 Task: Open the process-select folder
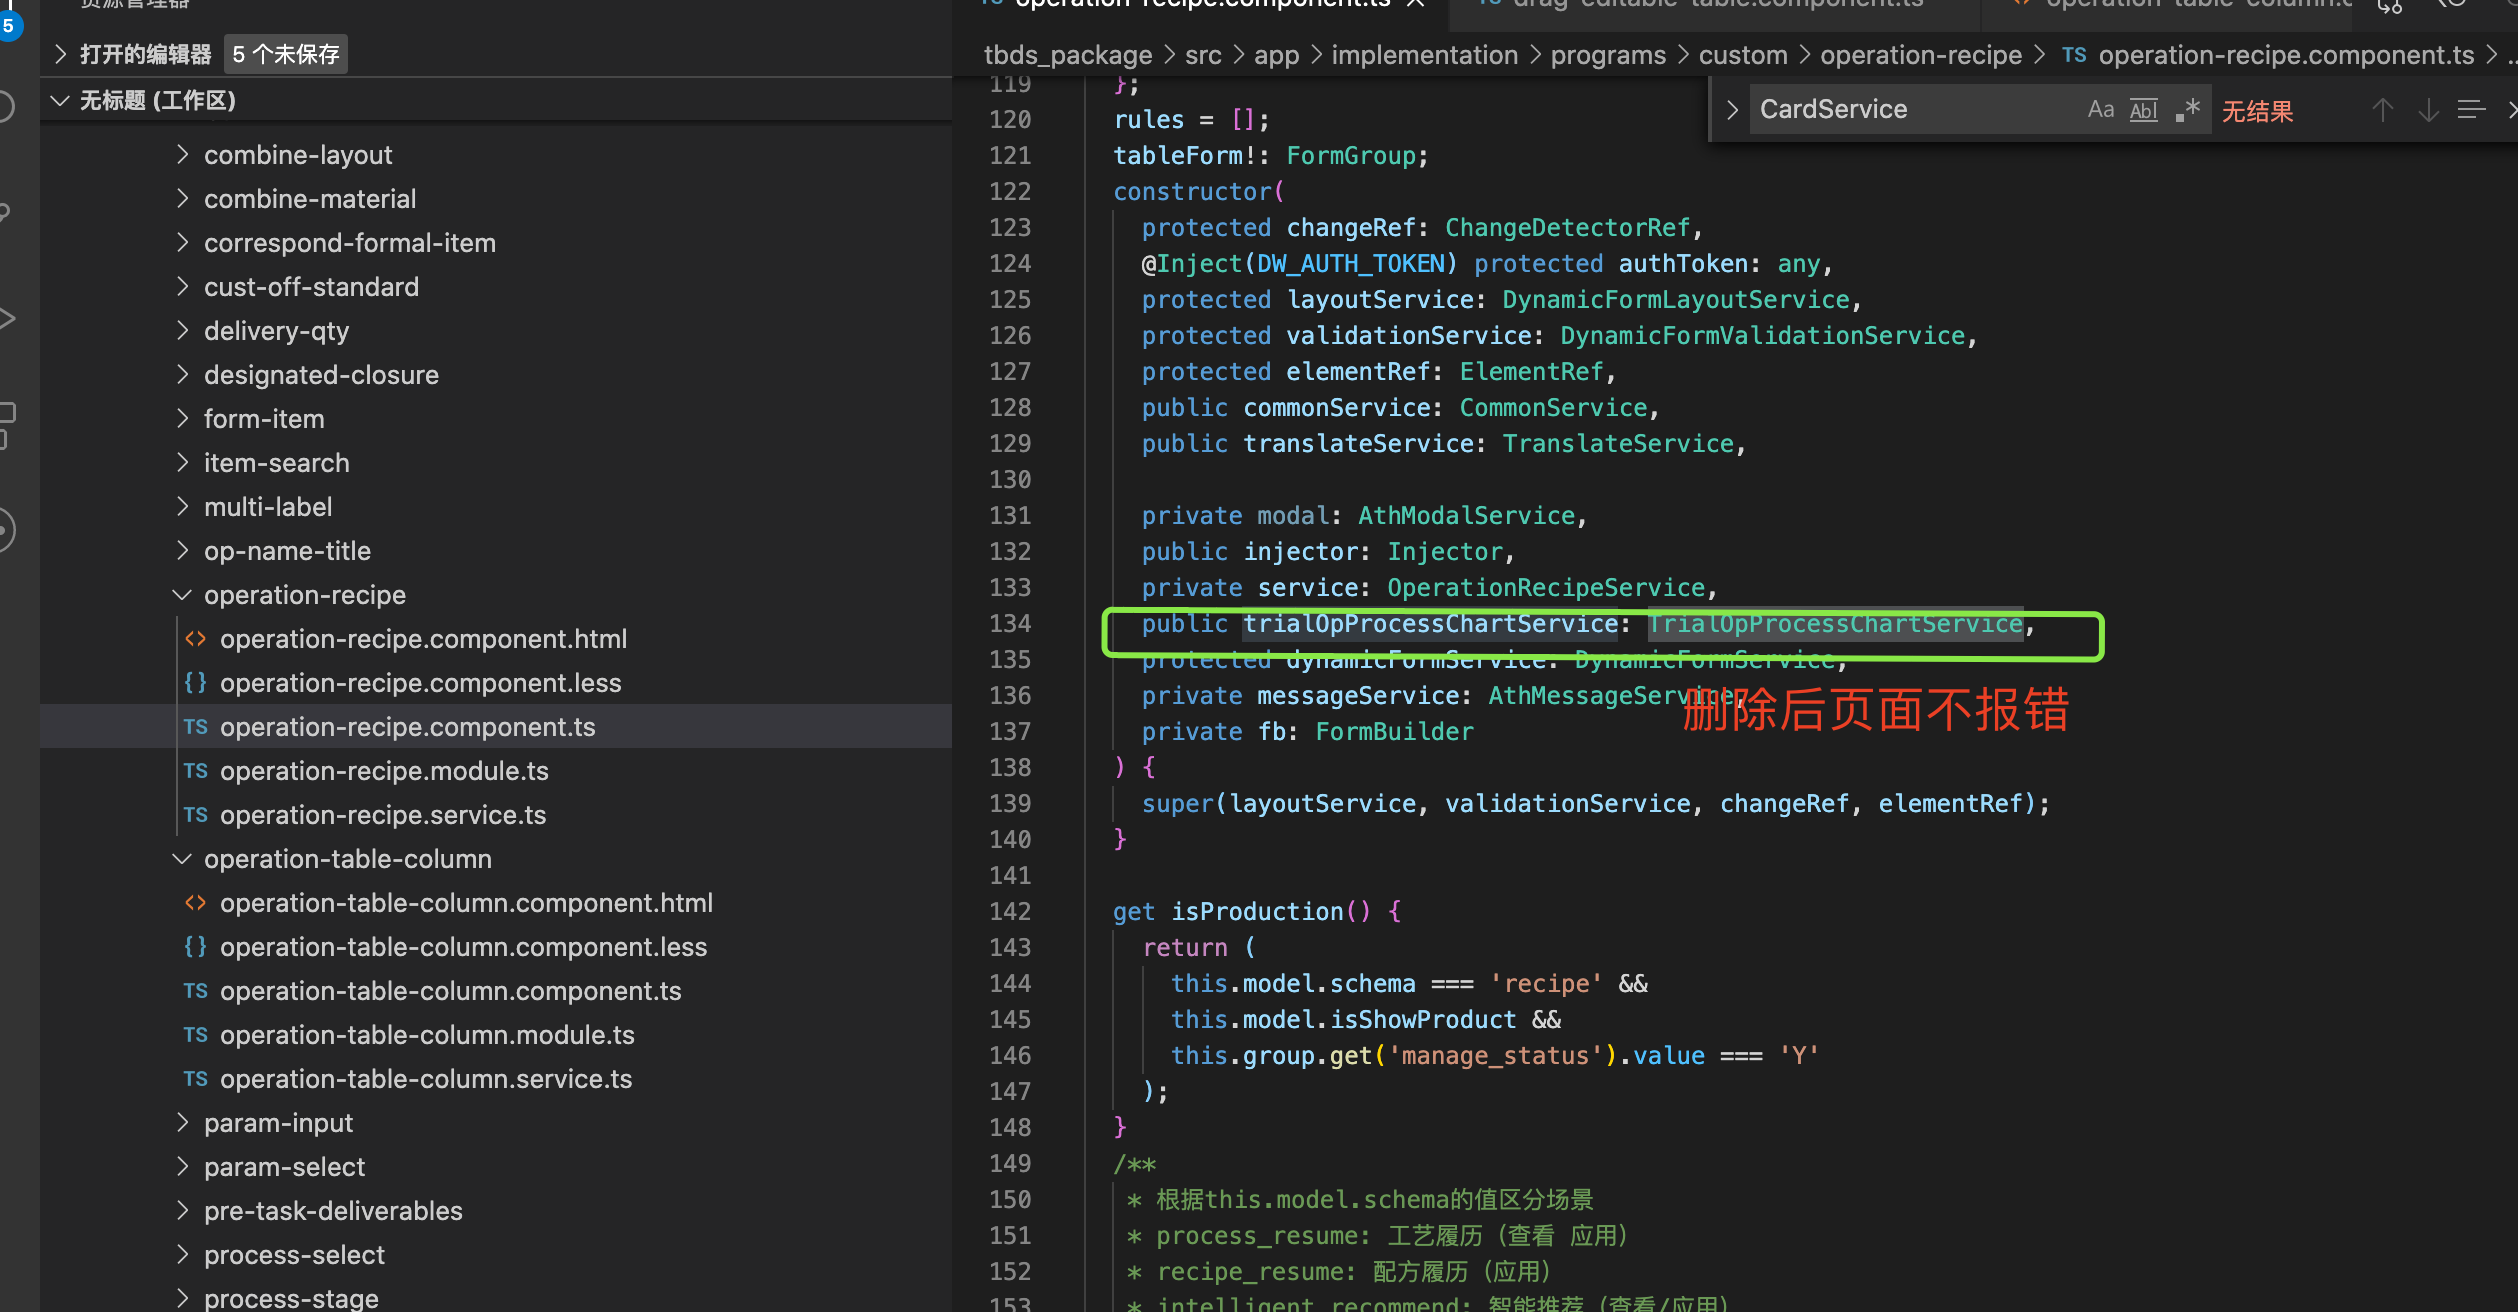point(294,1255)
